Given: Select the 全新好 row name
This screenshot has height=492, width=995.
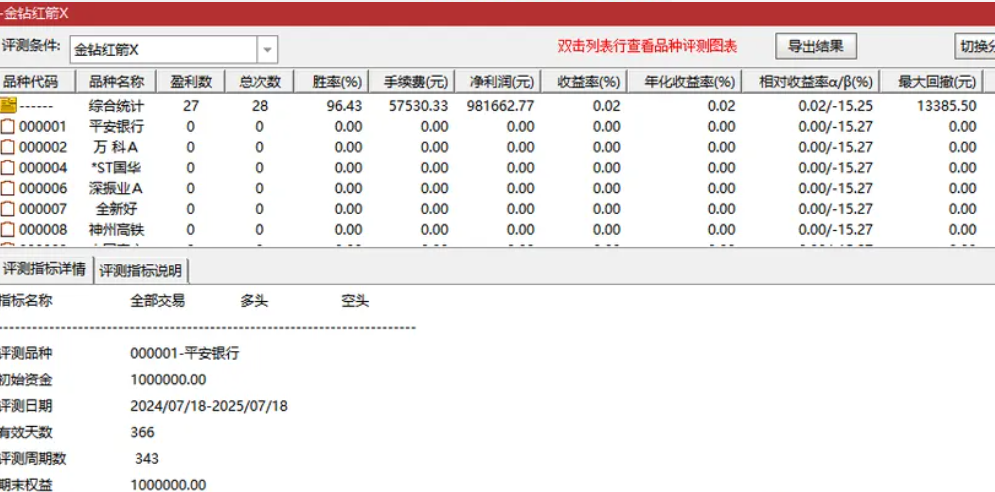Looking at the screenshot, I should pyautogui.click(x=116, y=209).
